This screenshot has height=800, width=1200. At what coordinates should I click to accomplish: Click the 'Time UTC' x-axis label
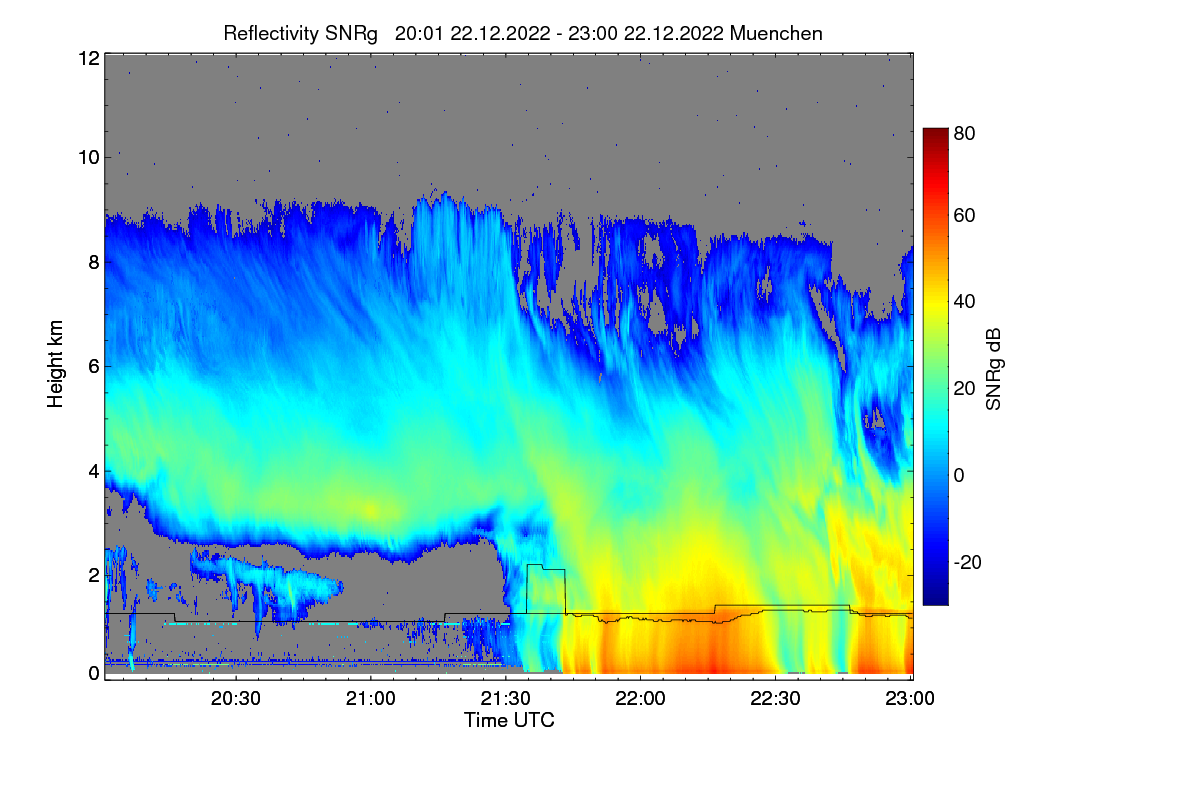[509, 720]
